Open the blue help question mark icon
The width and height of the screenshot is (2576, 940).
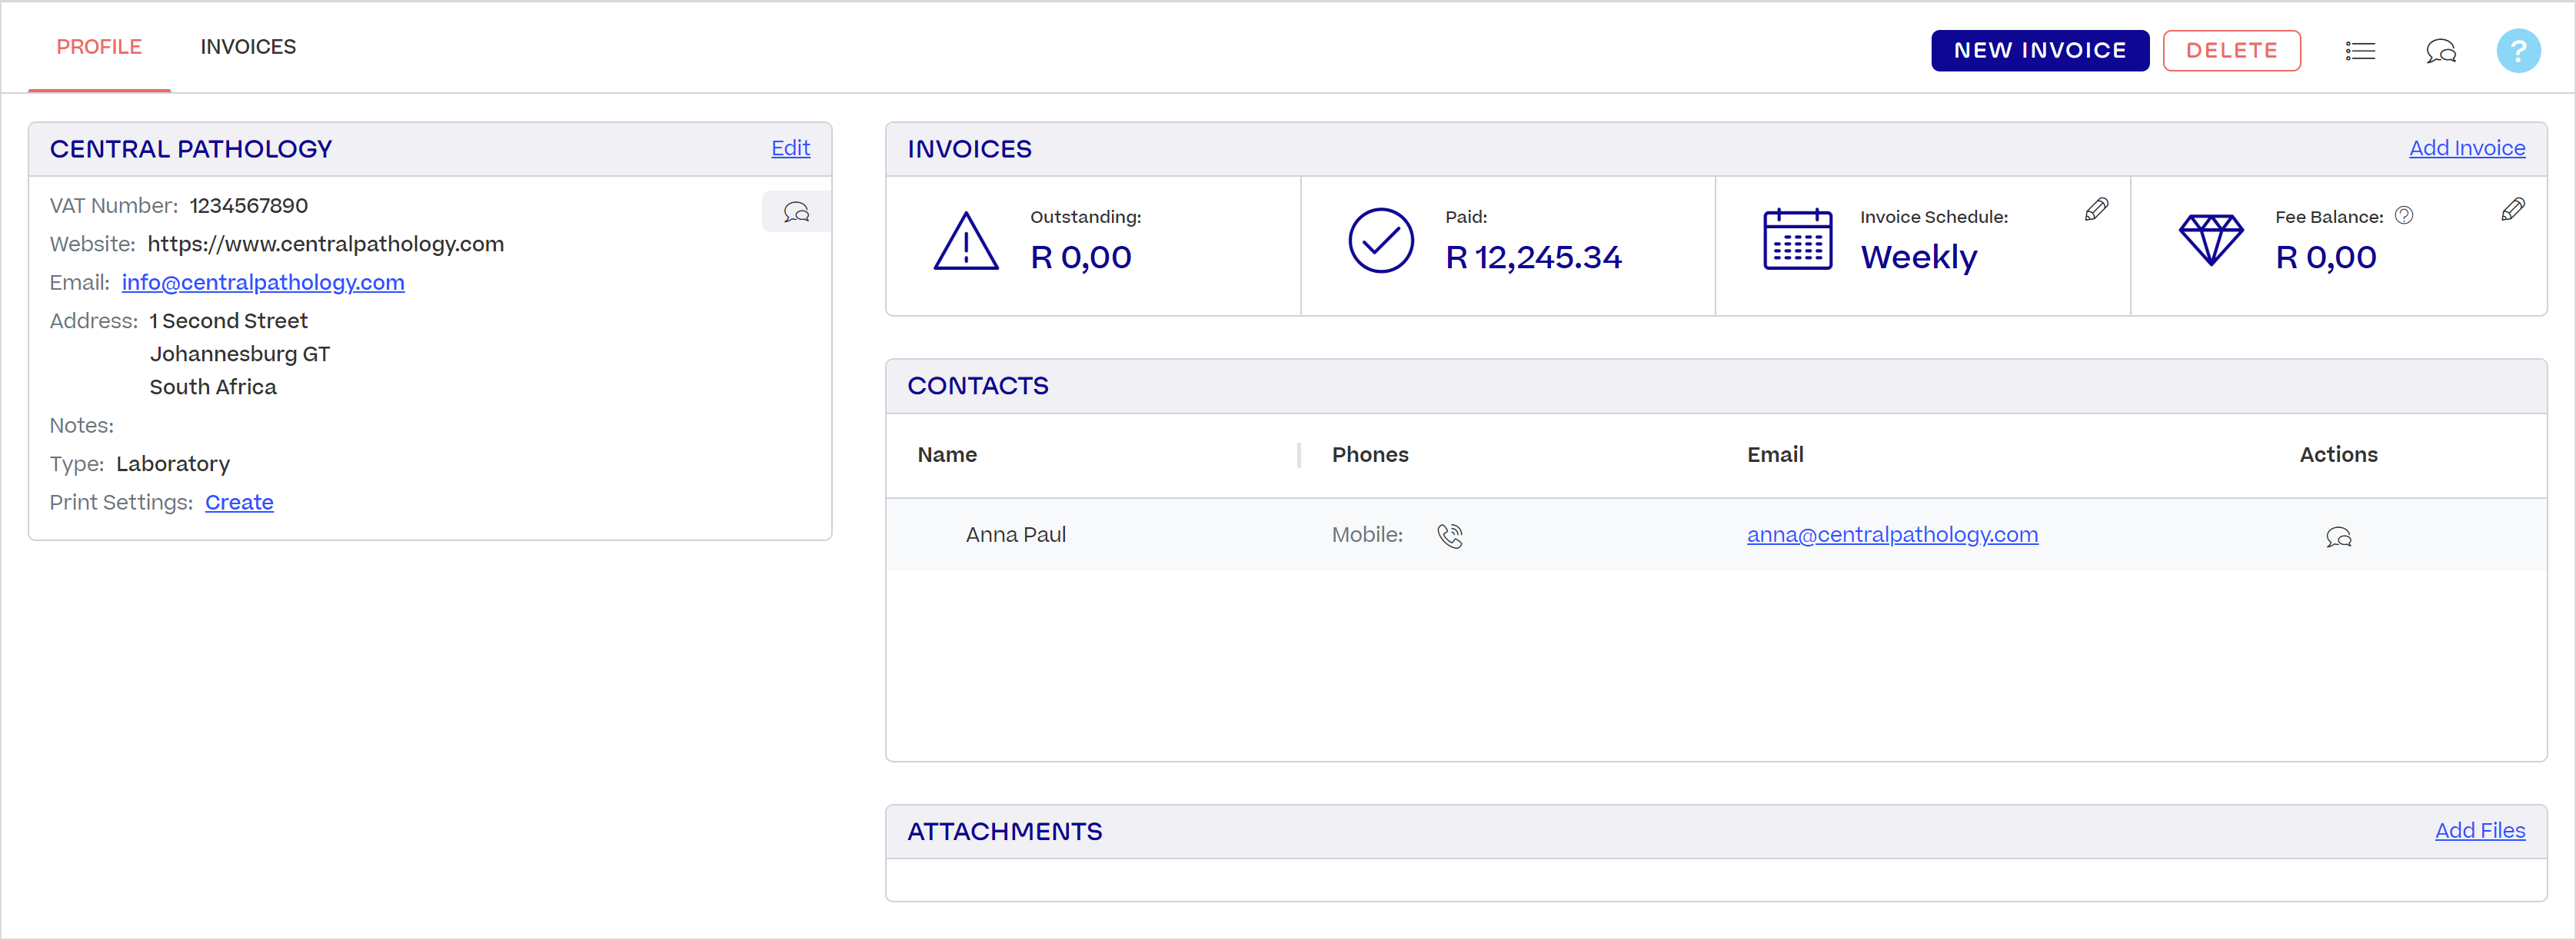(x=2518, y=51)
